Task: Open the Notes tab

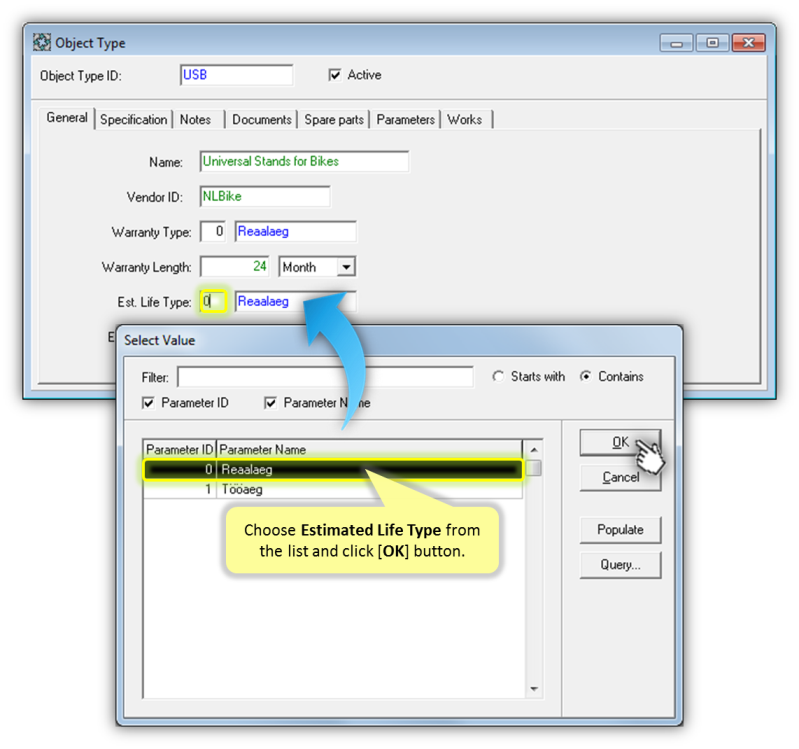Action: click(196, 119)
